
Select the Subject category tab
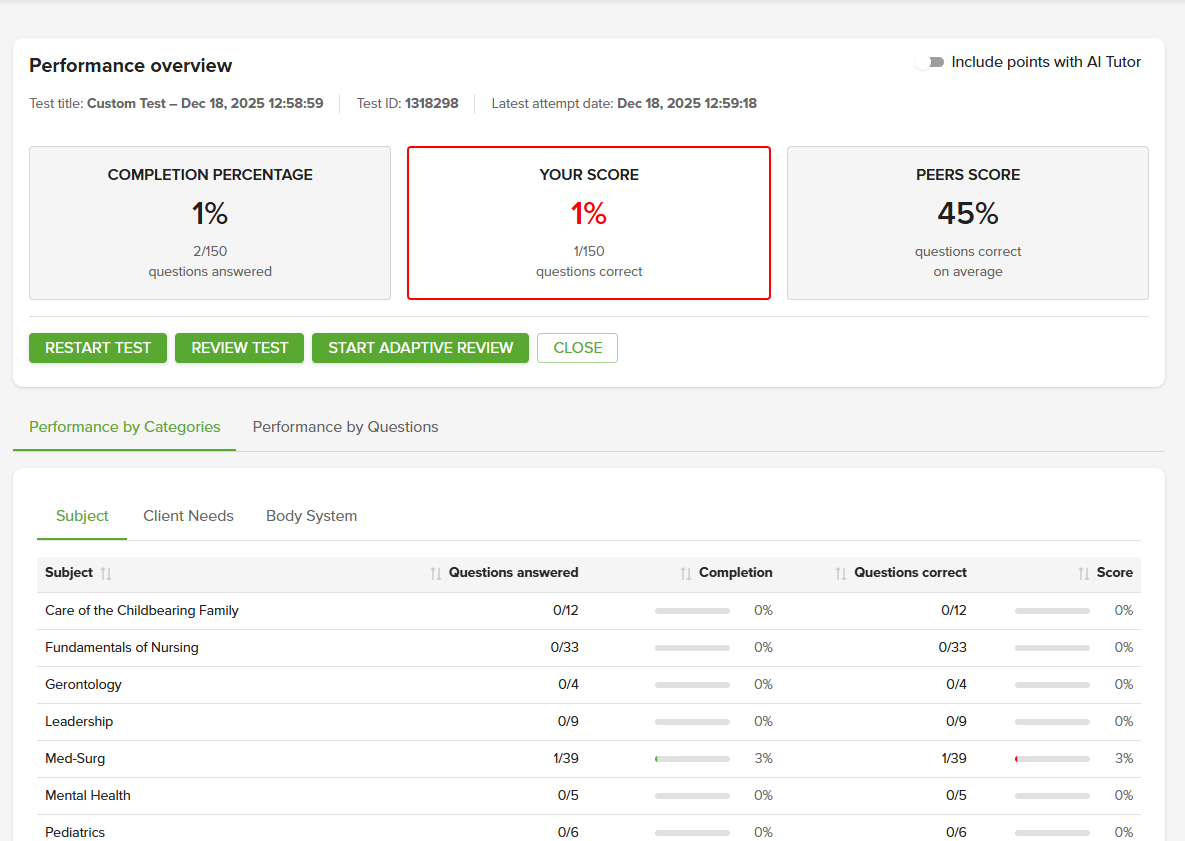pyautogui.click(x=82, y=516)
